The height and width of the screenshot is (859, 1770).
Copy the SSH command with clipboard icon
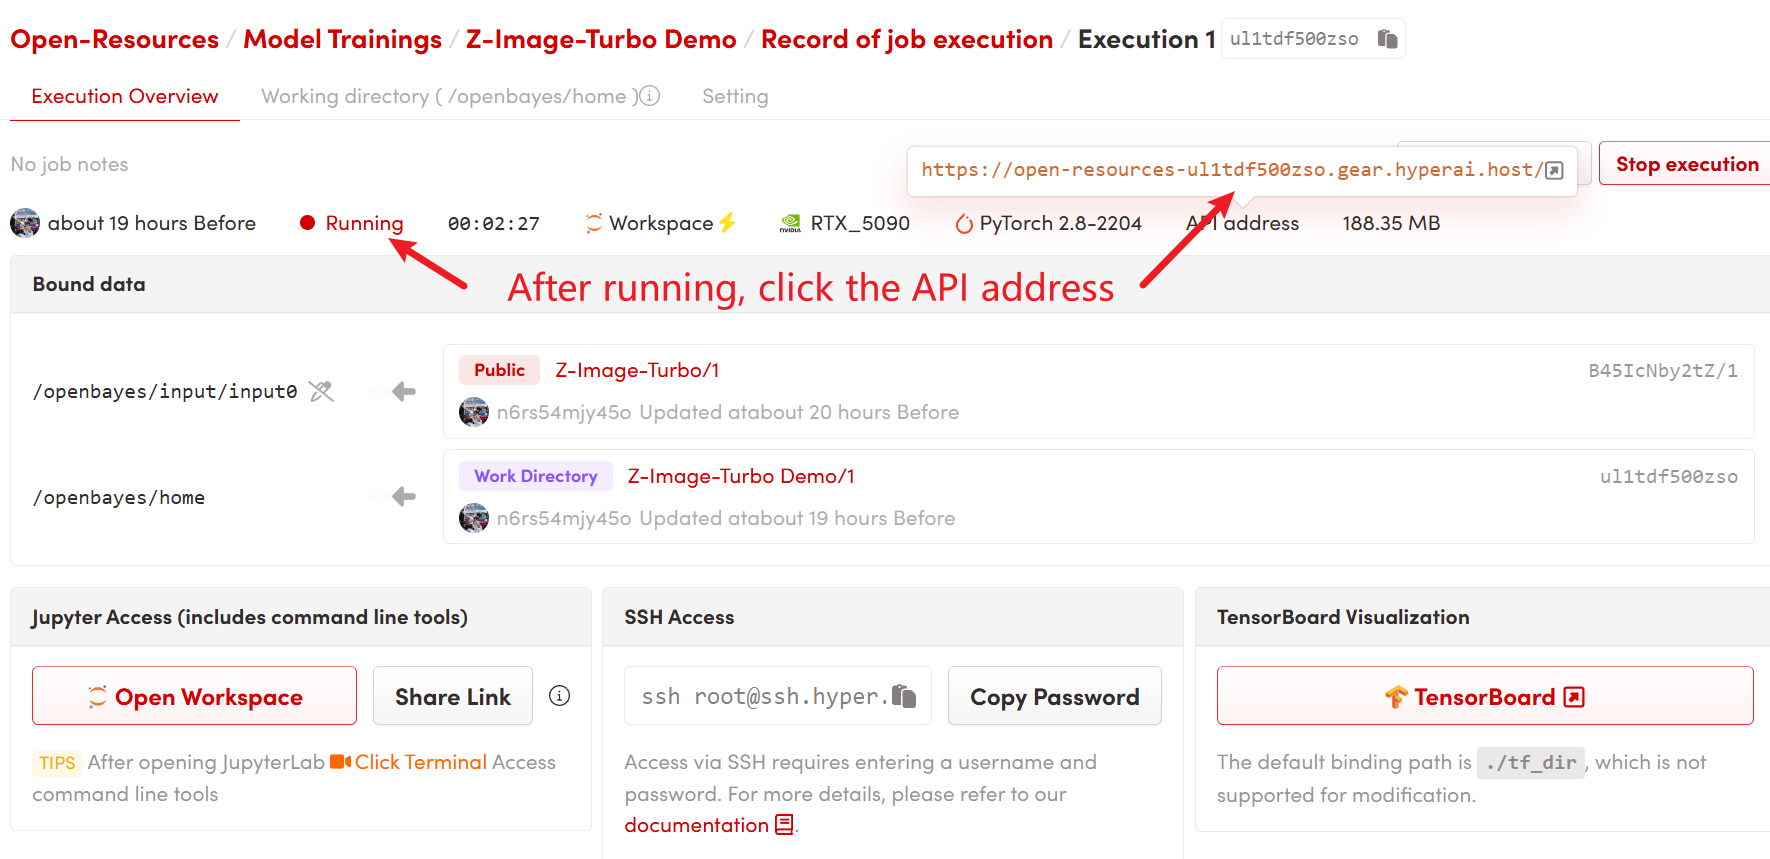point(904,696)
